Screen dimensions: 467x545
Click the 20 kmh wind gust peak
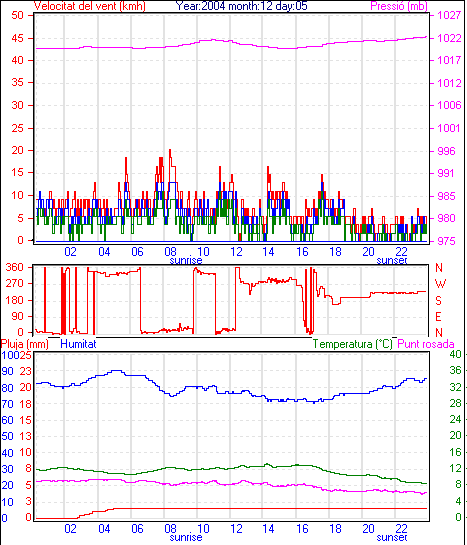pyautogui.click(x=170, y=150)
